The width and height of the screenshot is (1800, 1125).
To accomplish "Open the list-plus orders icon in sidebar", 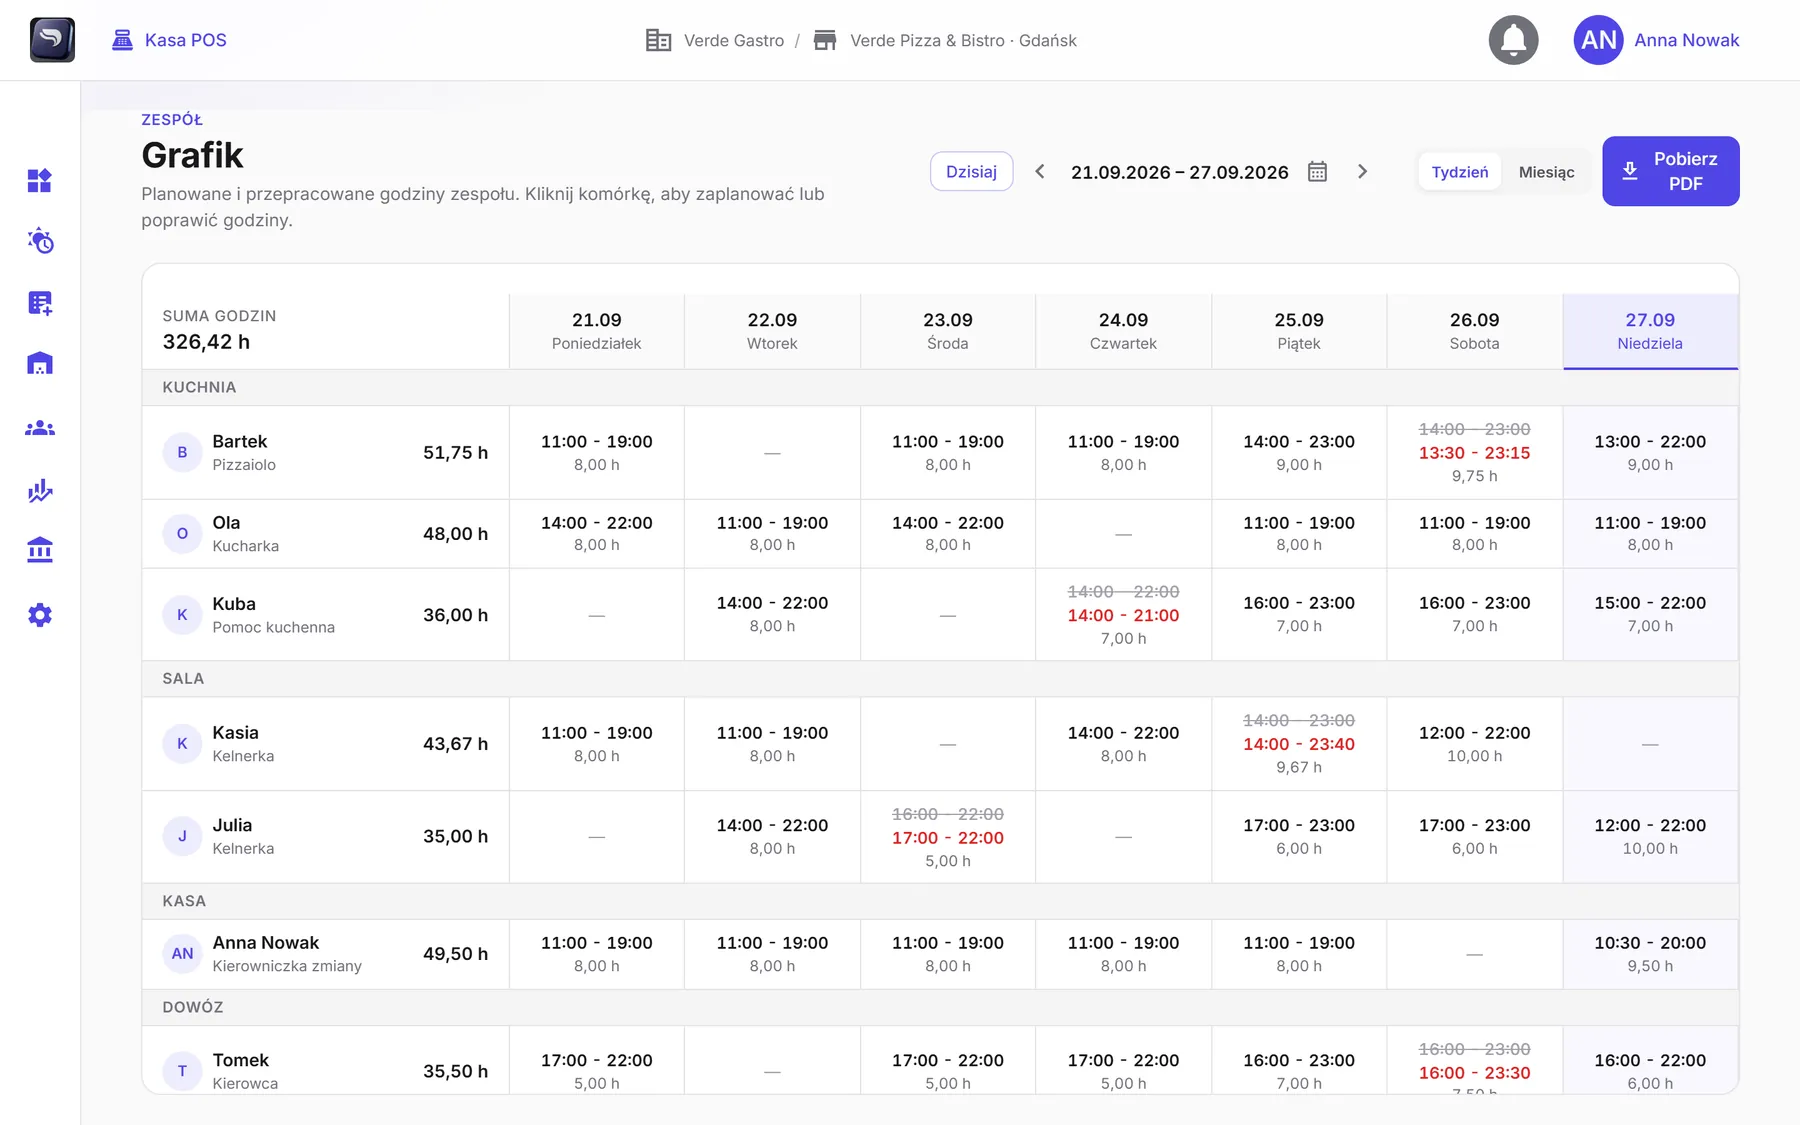I will (40, 303).
